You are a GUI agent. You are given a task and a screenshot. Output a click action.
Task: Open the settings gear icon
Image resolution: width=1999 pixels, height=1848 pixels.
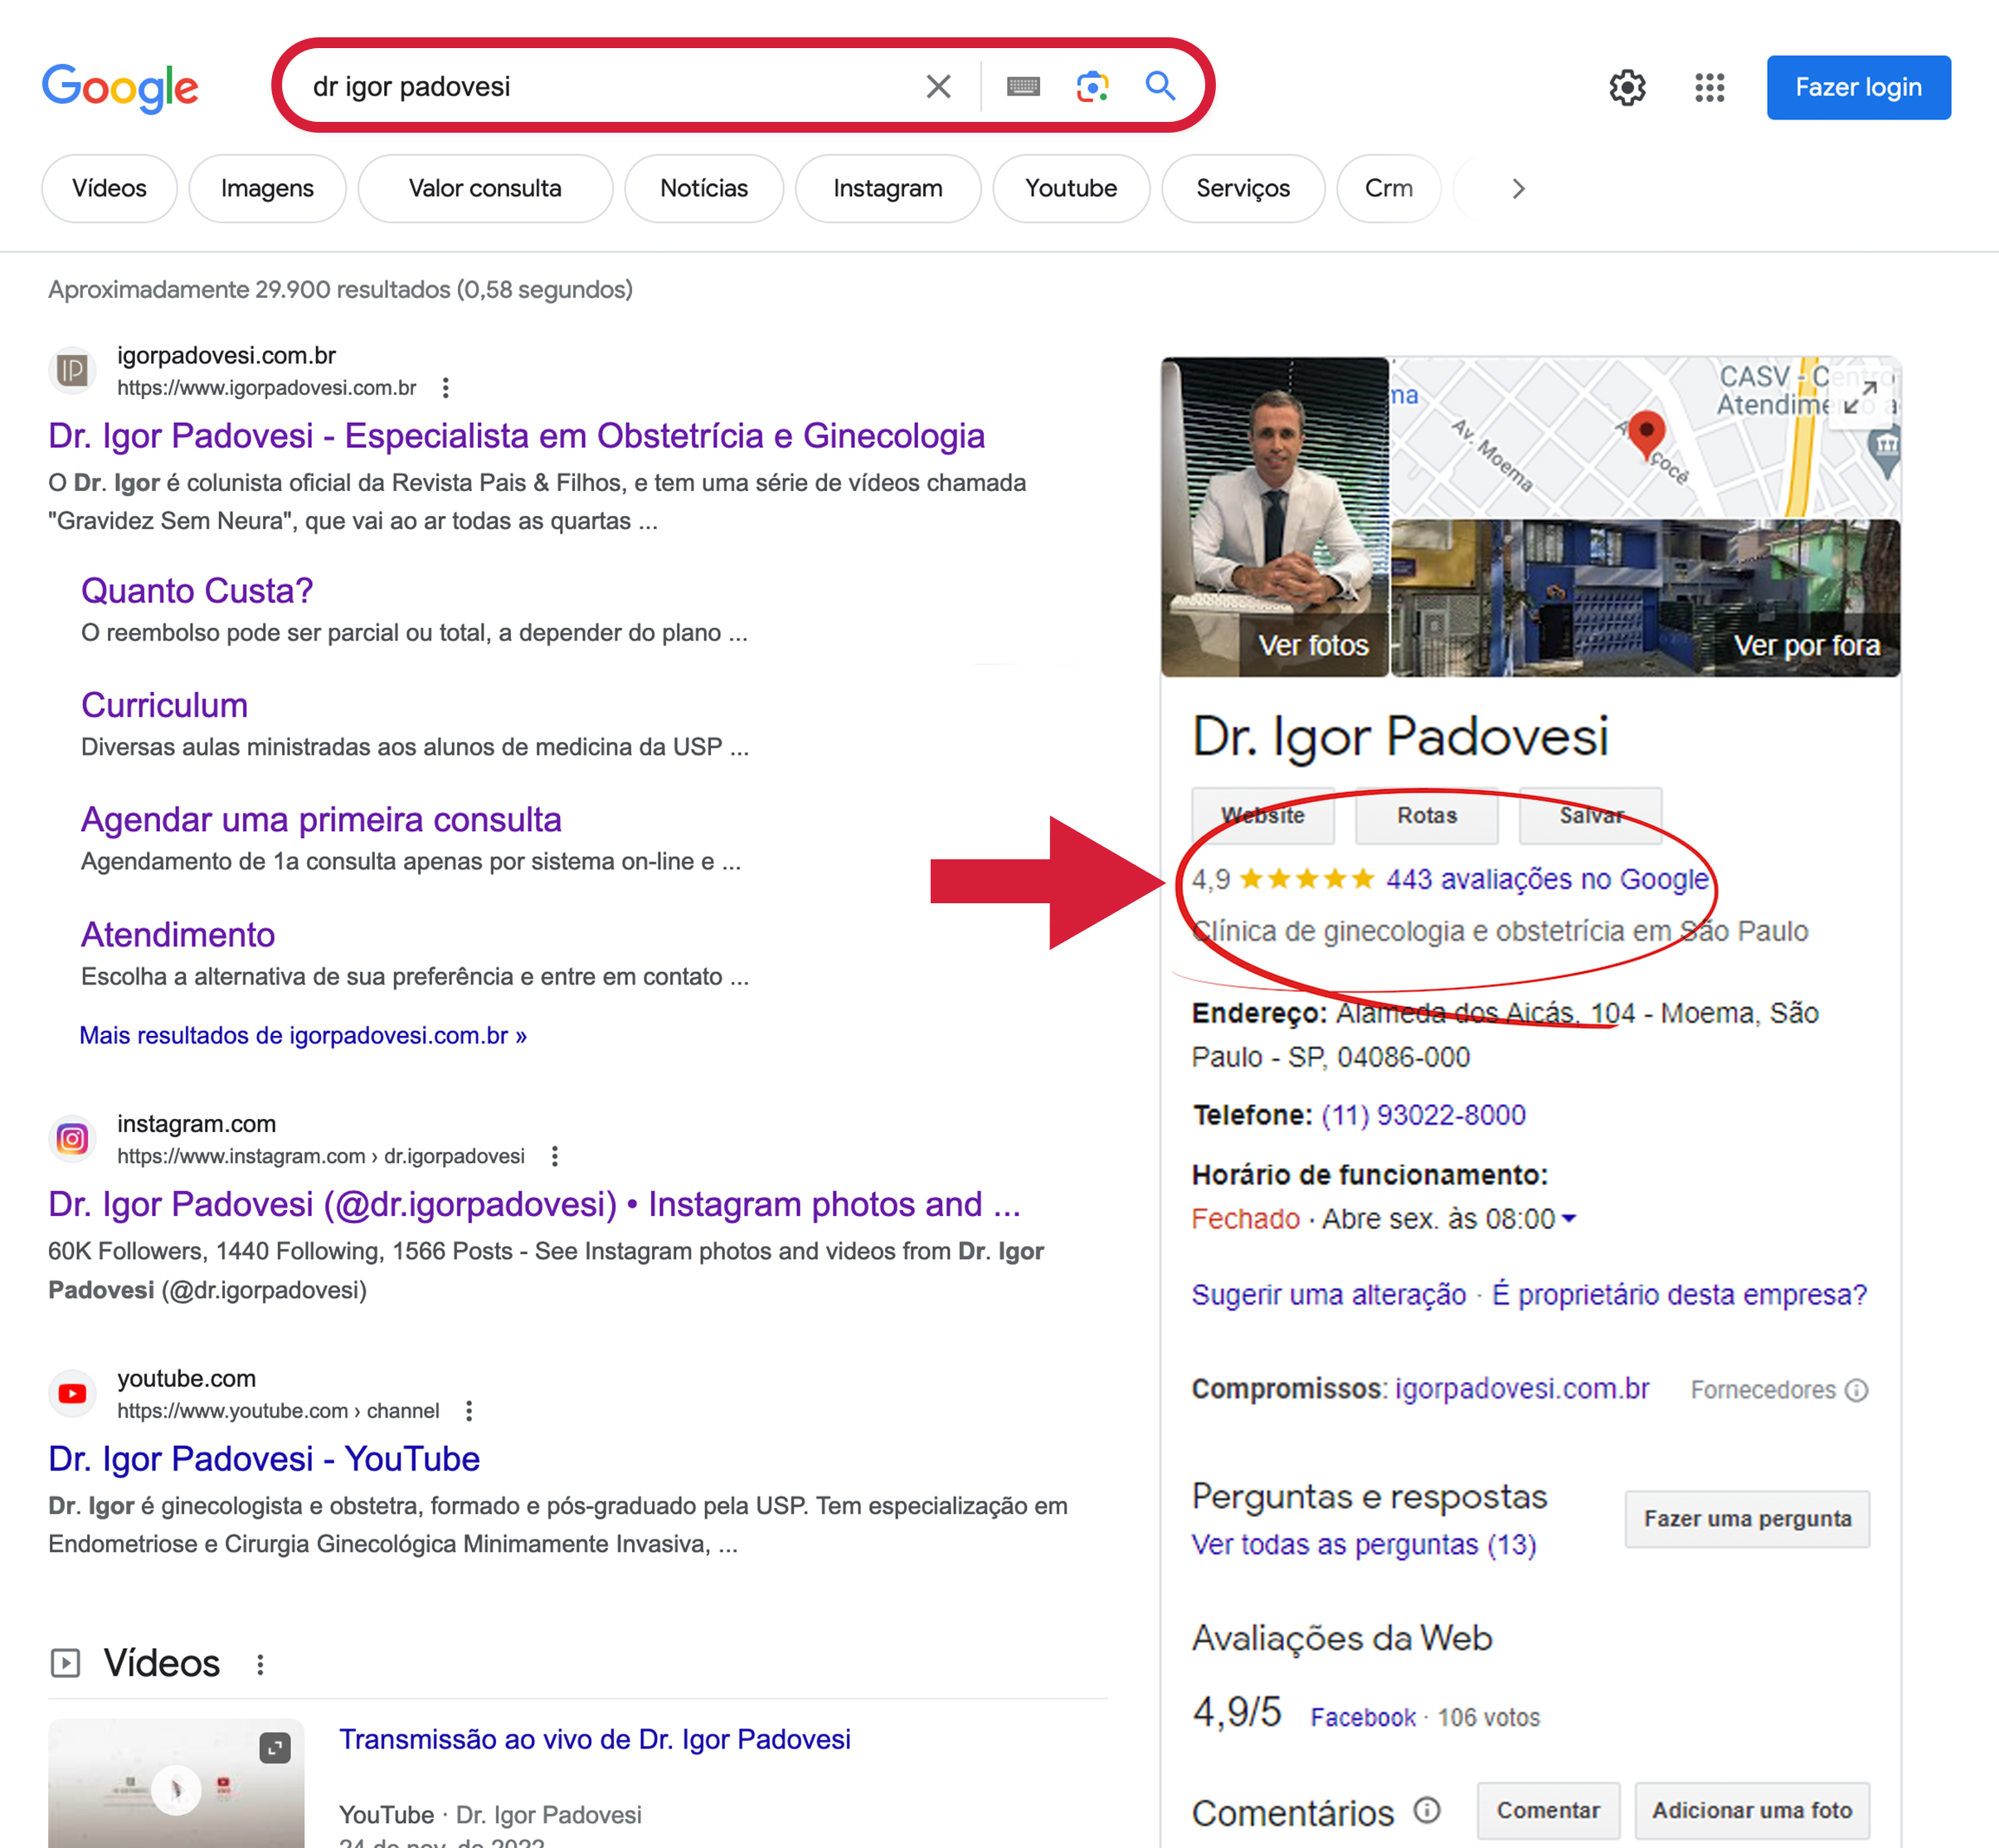tap(1627, 88)
